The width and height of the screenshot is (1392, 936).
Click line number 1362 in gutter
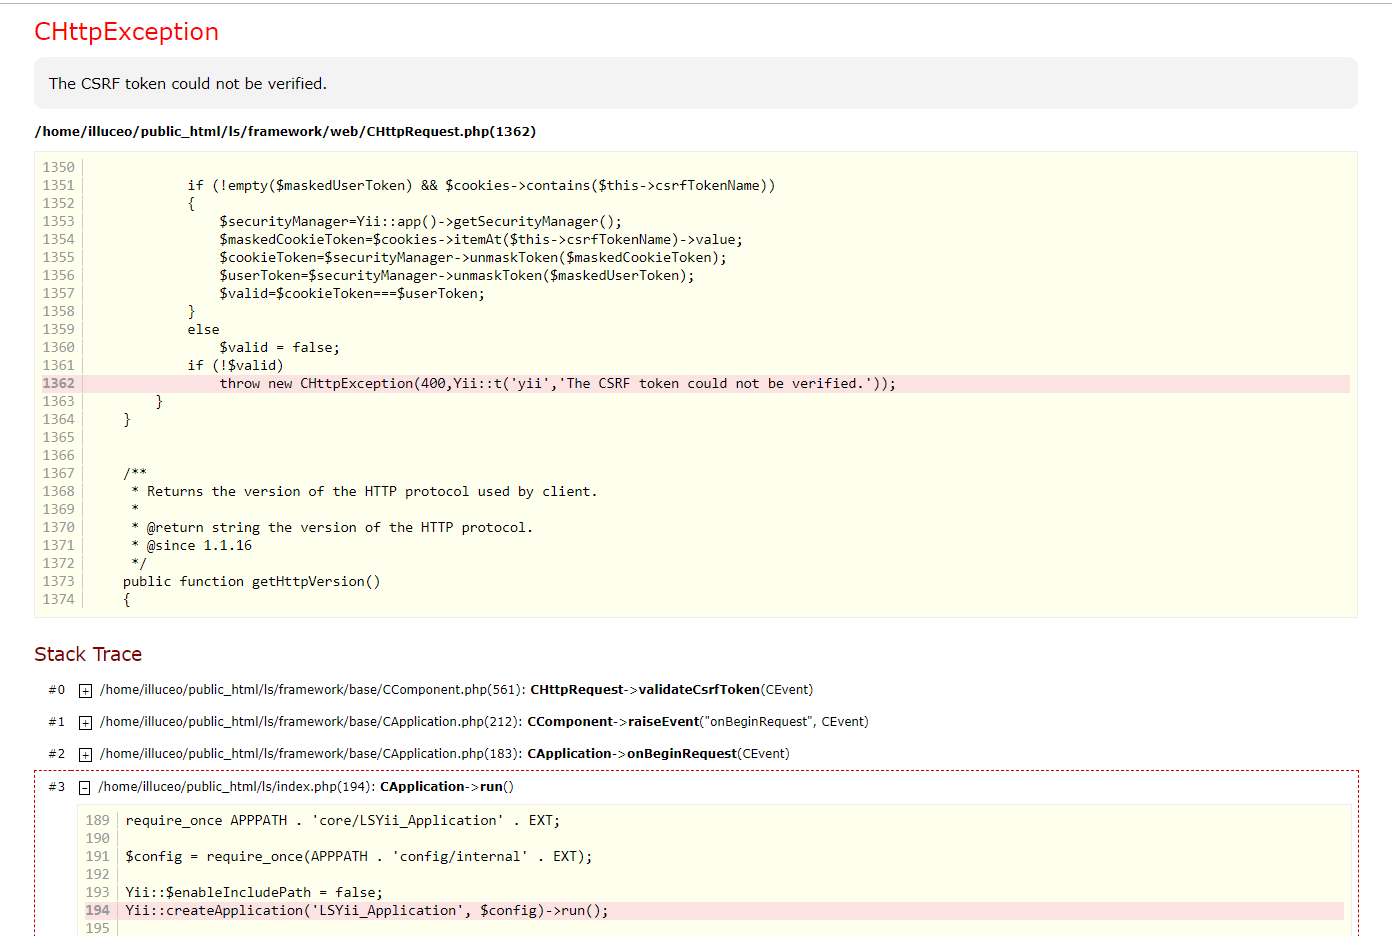coord(58,384)
